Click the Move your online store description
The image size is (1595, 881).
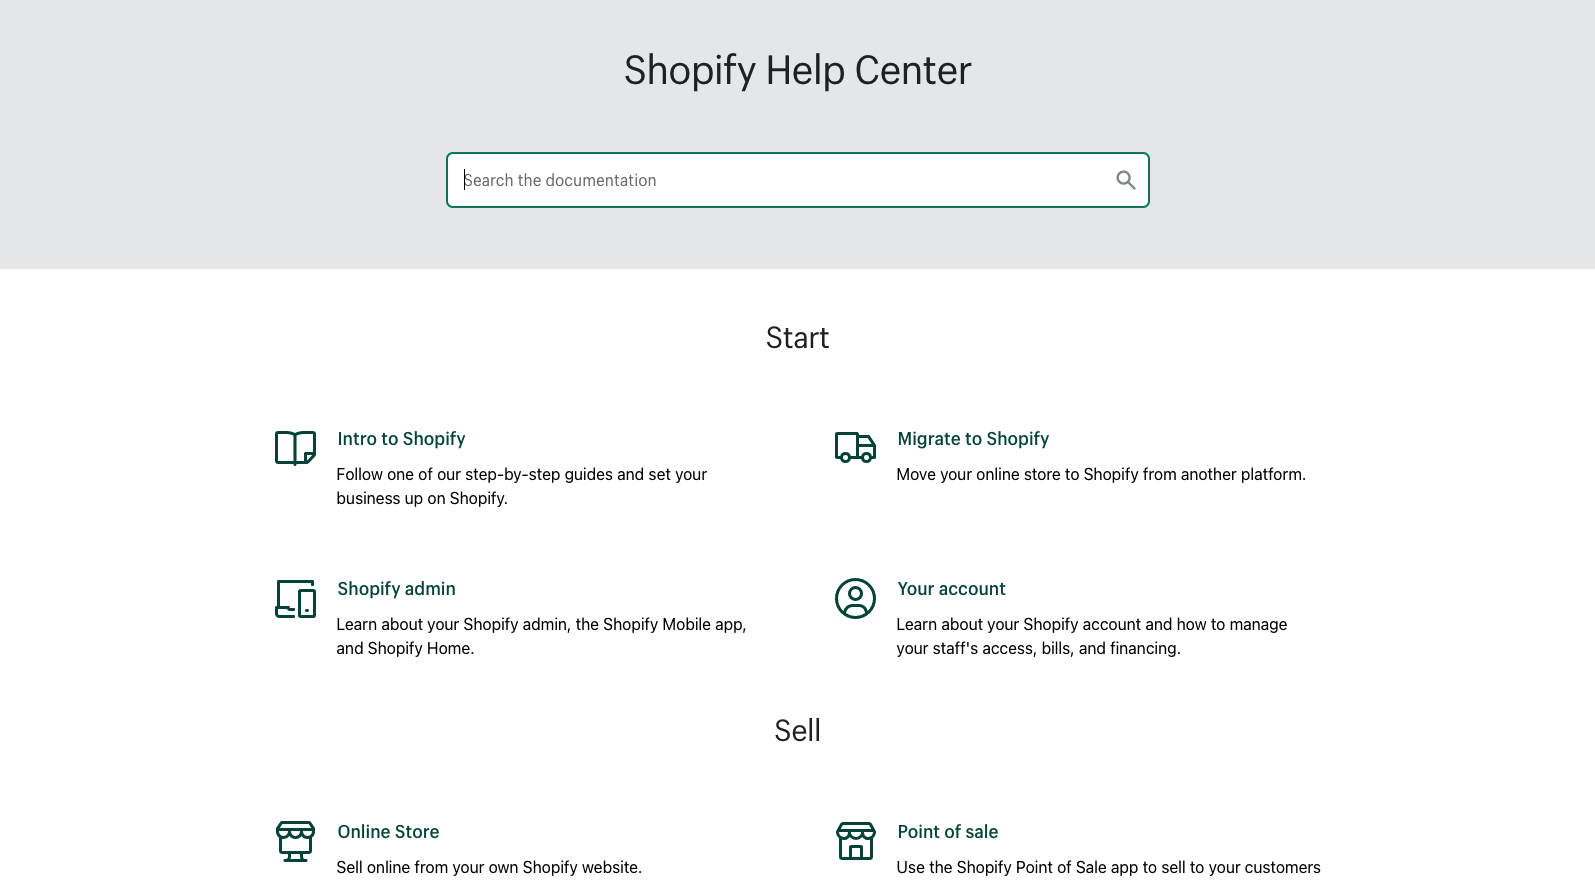pos(1100,474)
